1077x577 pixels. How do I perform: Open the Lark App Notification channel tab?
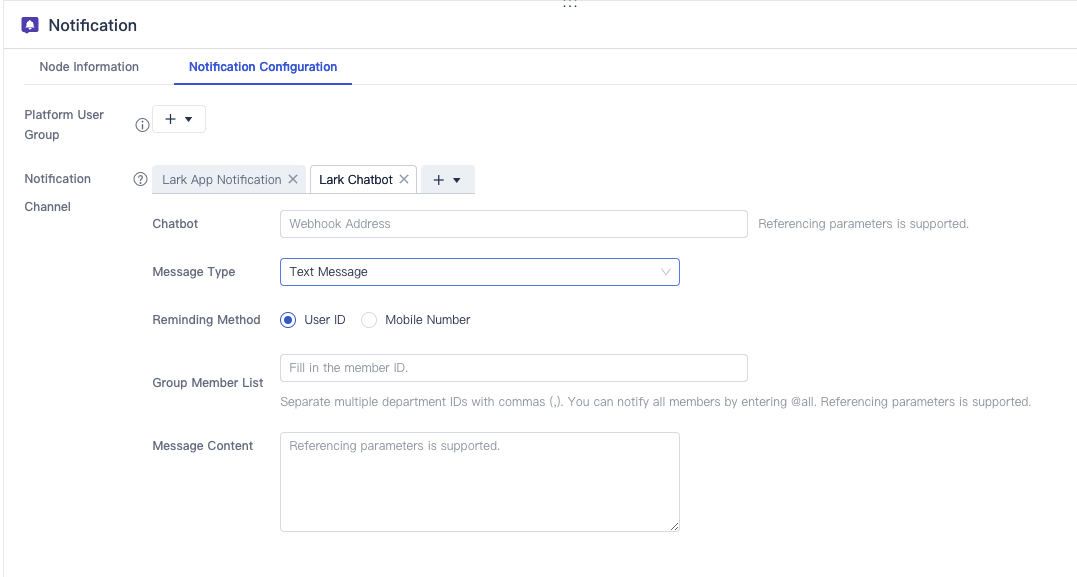click(x=221, y=180)
